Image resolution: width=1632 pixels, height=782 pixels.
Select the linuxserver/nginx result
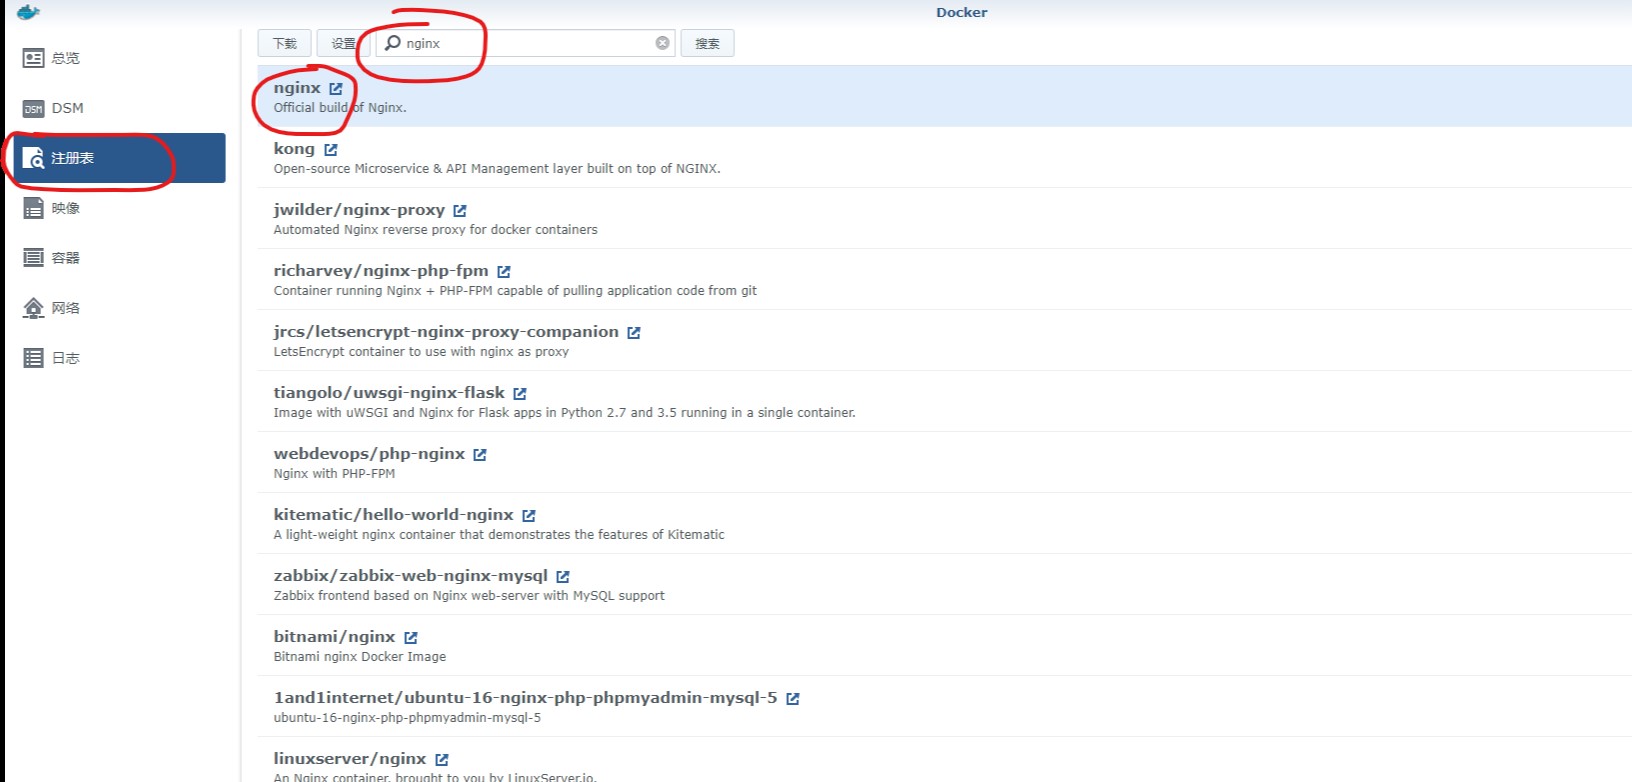click(x=944, y=760)
